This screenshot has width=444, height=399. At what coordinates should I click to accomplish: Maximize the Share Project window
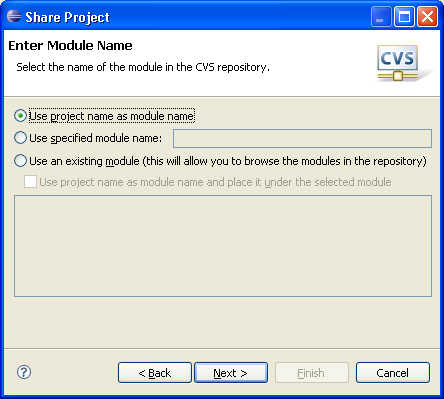click(404, 16)
